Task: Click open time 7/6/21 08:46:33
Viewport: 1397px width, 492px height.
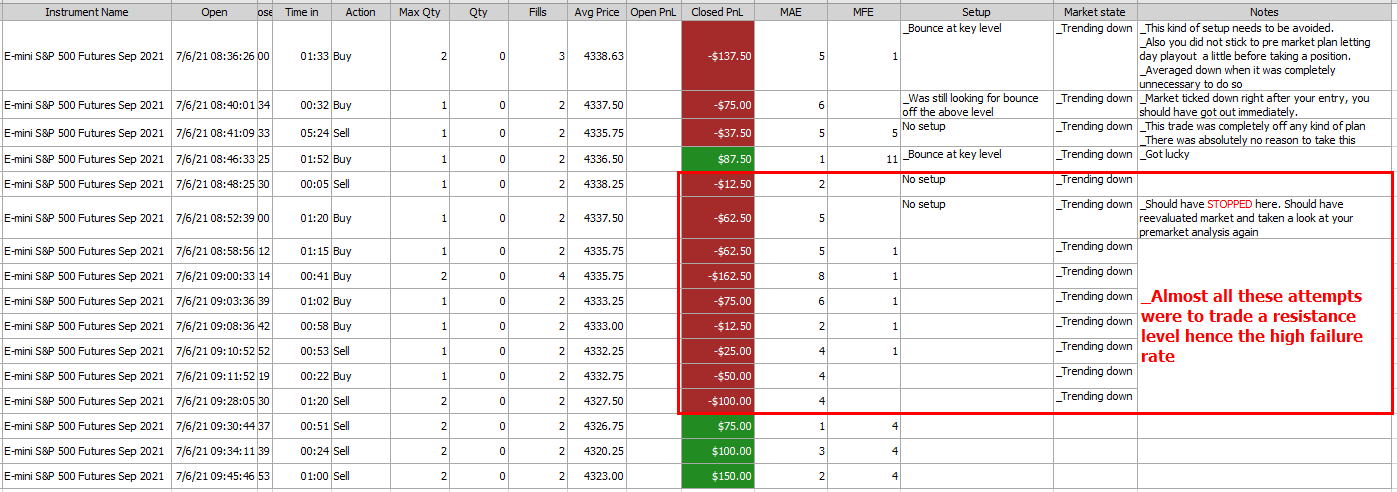Action: pos(214,159)
